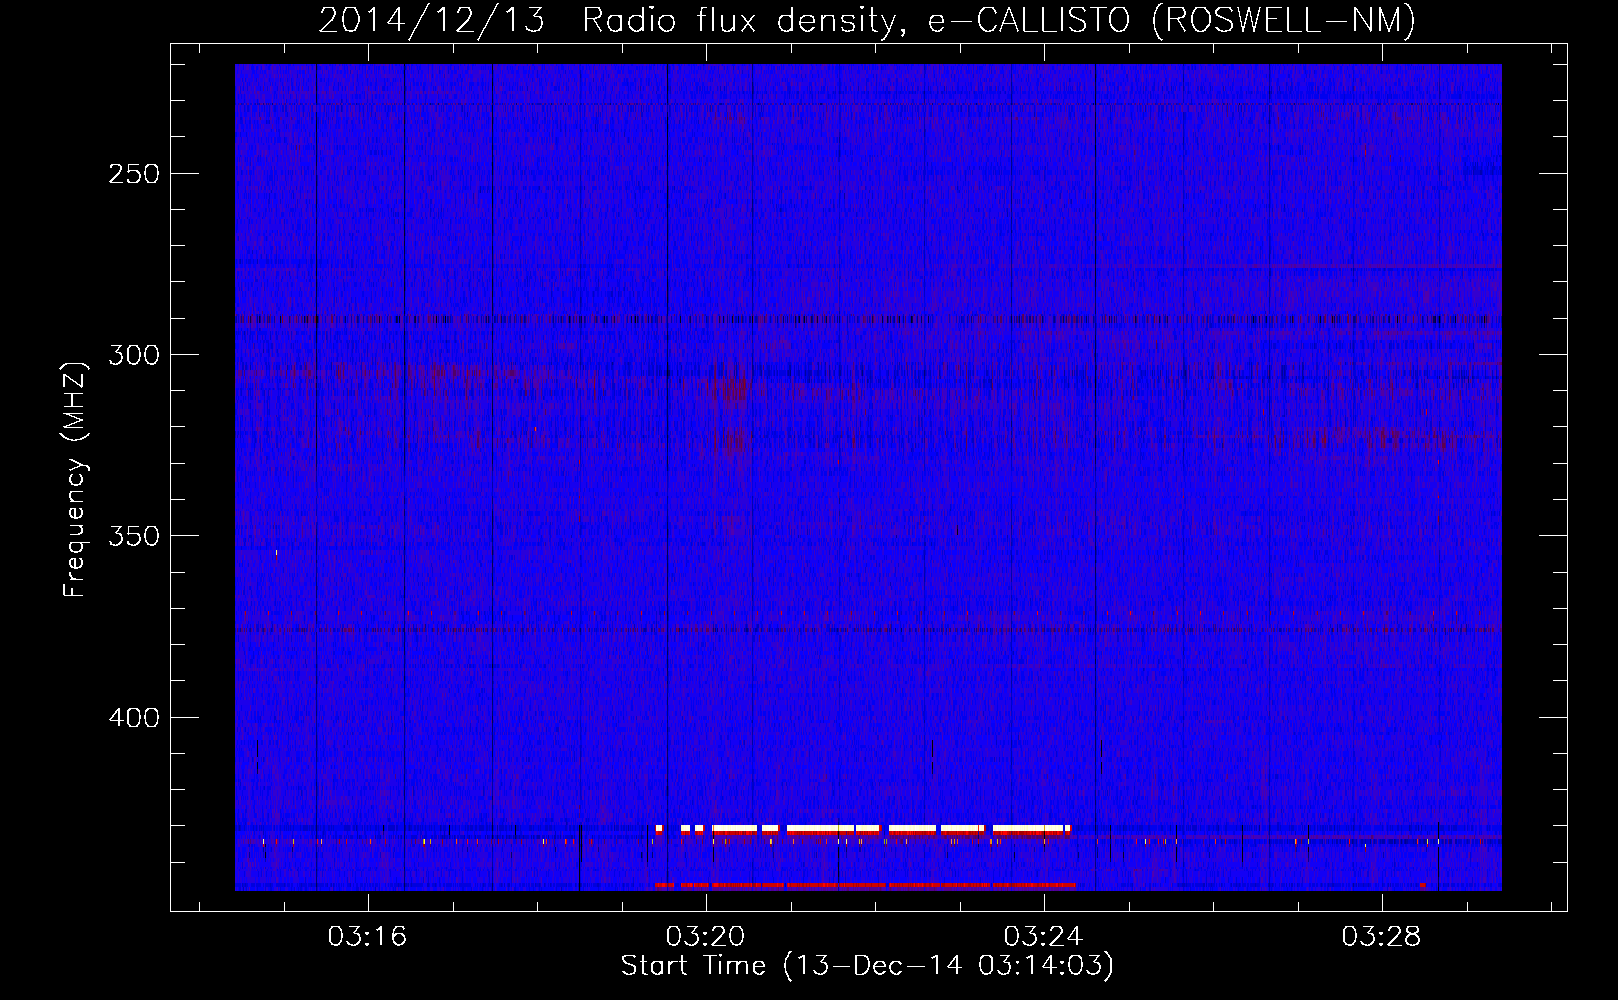The height and width of the screenshot is (1000, 1618).
Task: Click the 350 frequency tick label
Action: pyautogui.click(x=134, y=536)
